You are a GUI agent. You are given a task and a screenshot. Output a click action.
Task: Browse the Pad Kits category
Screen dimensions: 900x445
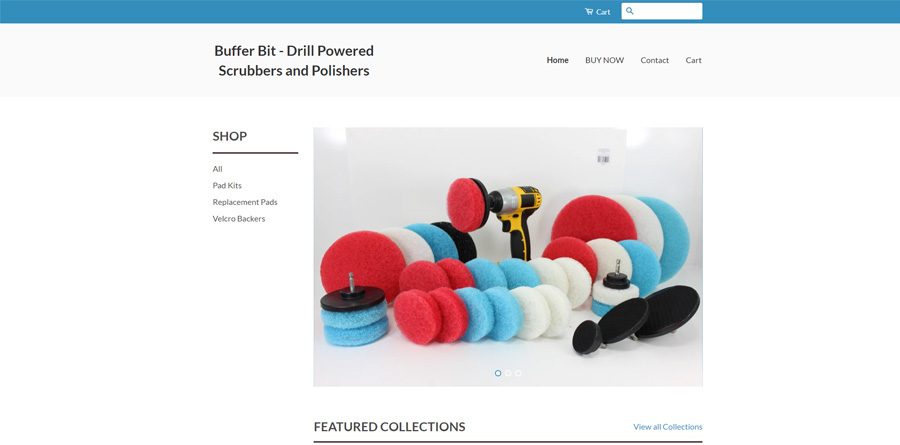click(227, 185)
